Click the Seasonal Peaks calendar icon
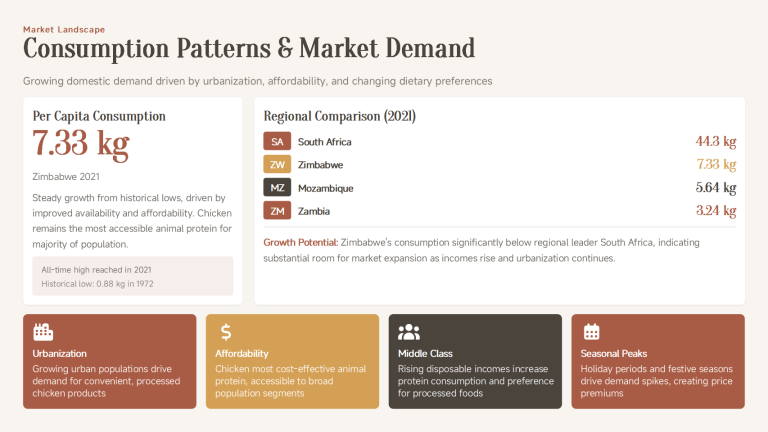768x432 pixels. tap(591, 332)
